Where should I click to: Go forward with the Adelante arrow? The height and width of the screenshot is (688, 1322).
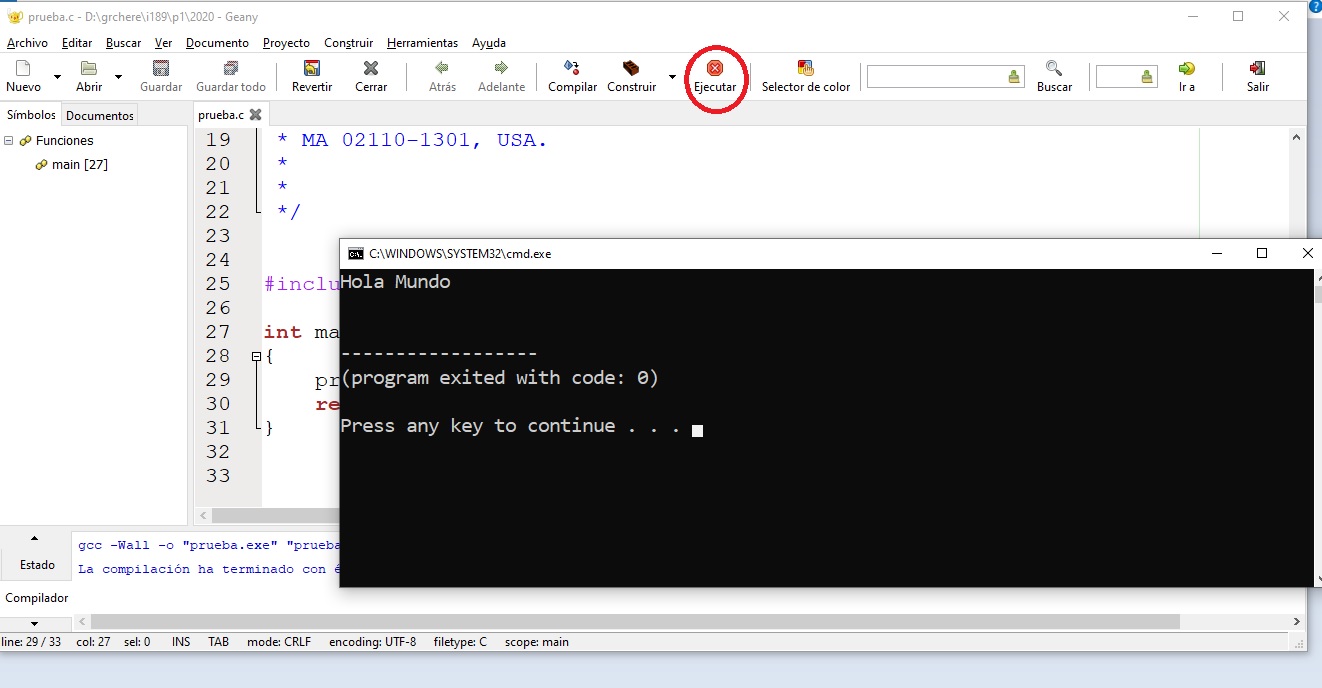[501, 69]
